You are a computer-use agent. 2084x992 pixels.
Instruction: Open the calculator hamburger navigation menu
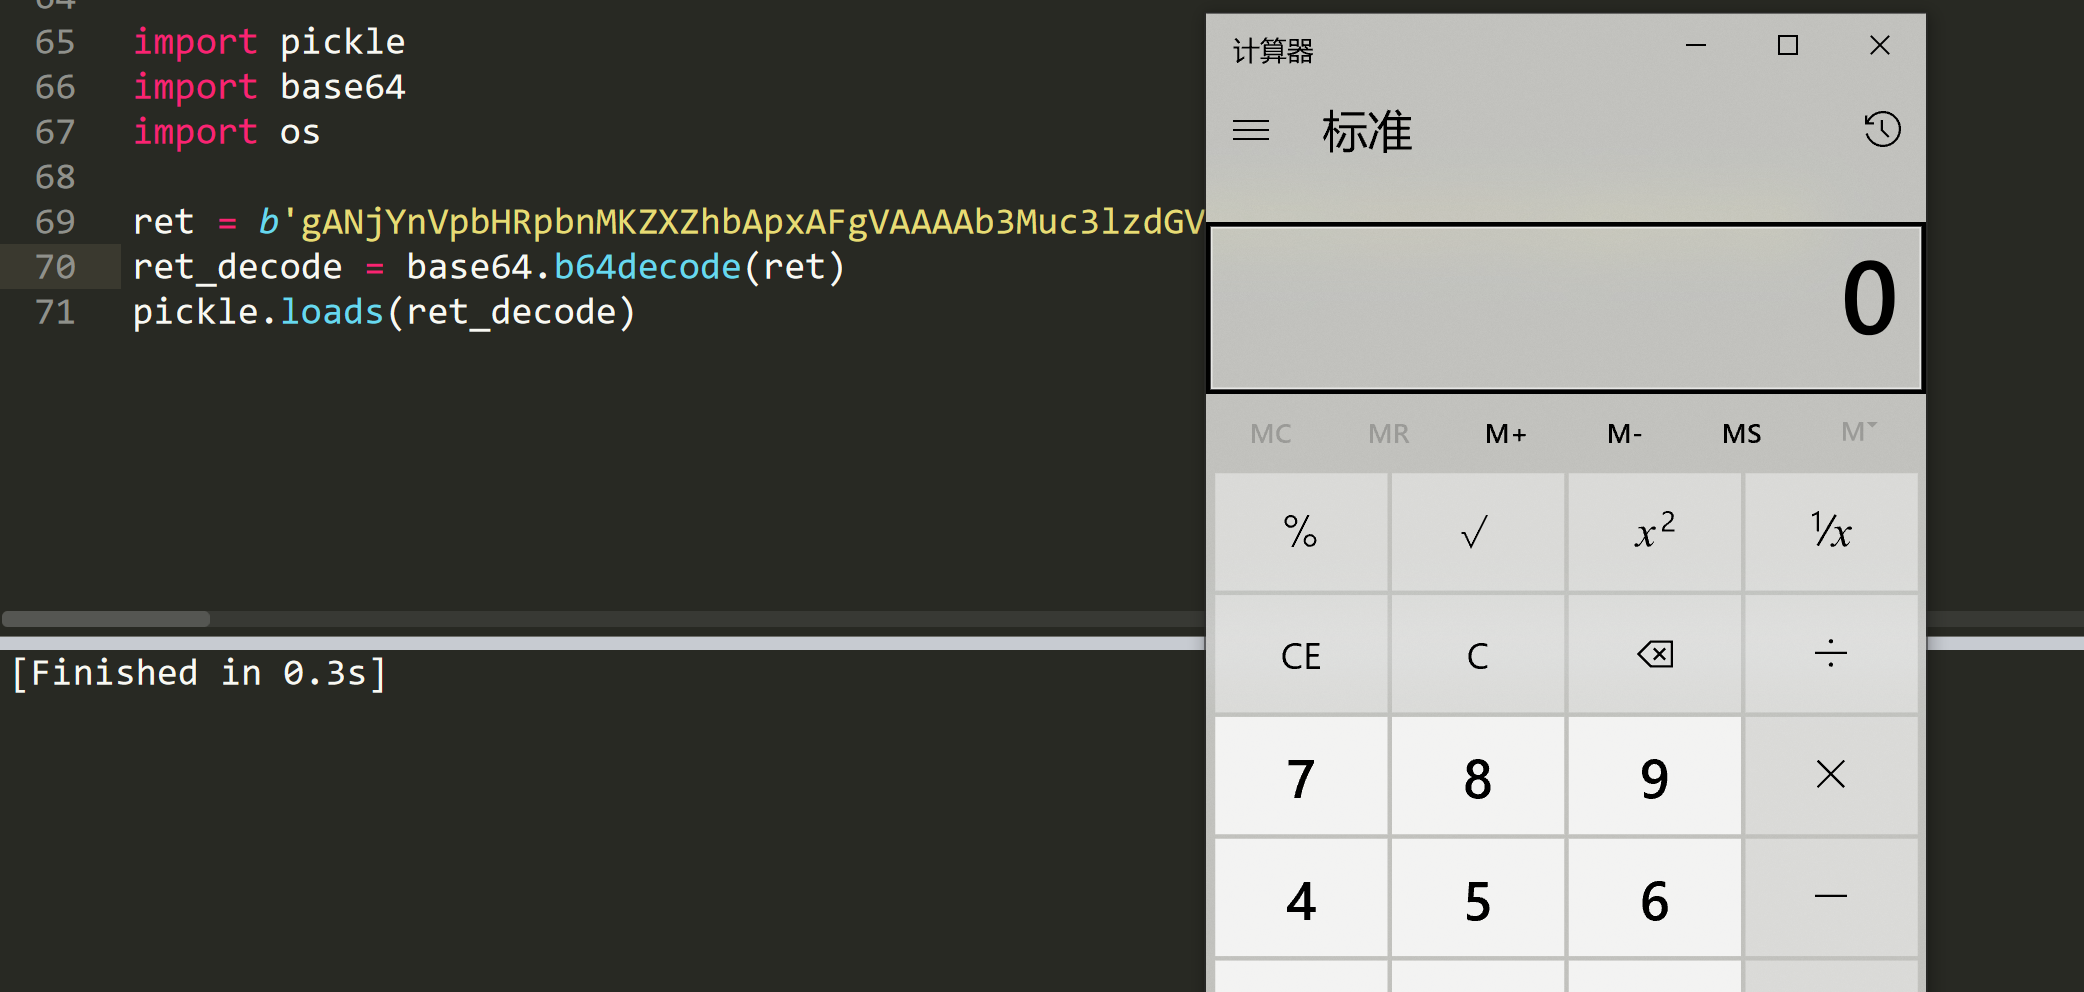[1250, 131]
